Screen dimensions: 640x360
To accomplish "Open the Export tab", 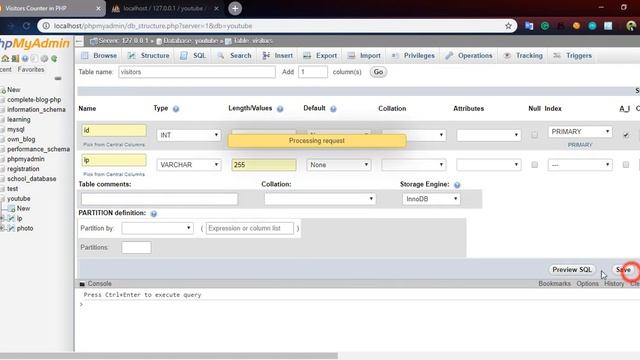I will pyautogui.click(x=320, y=56).
